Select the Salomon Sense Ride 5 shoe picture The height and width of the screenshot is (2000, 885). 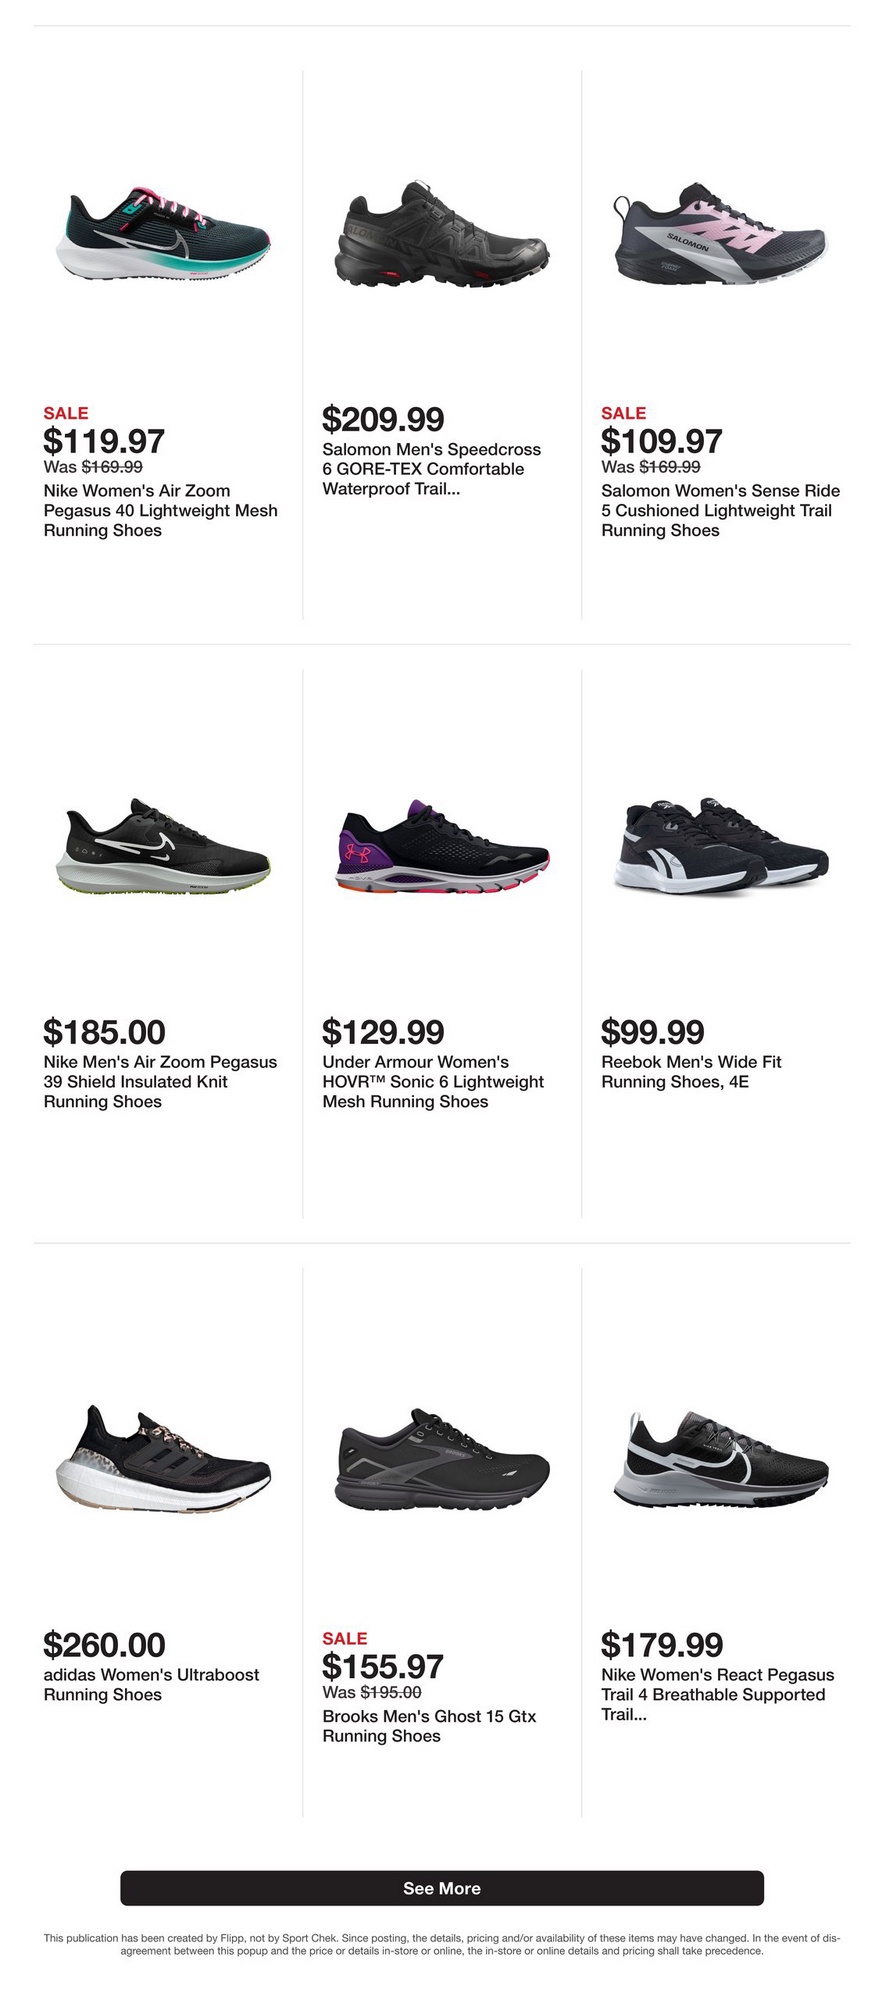pos(721,234)
